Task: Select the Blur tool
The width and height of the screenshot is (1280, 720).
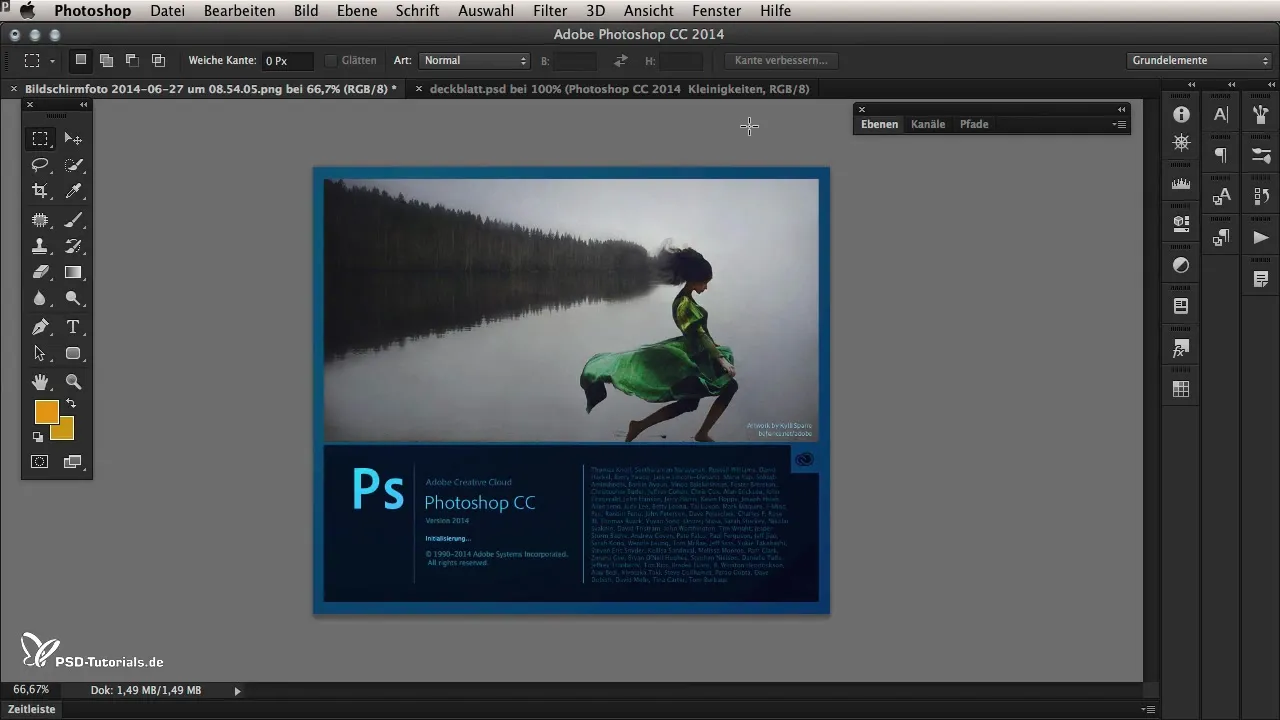Action: (40, 298)
